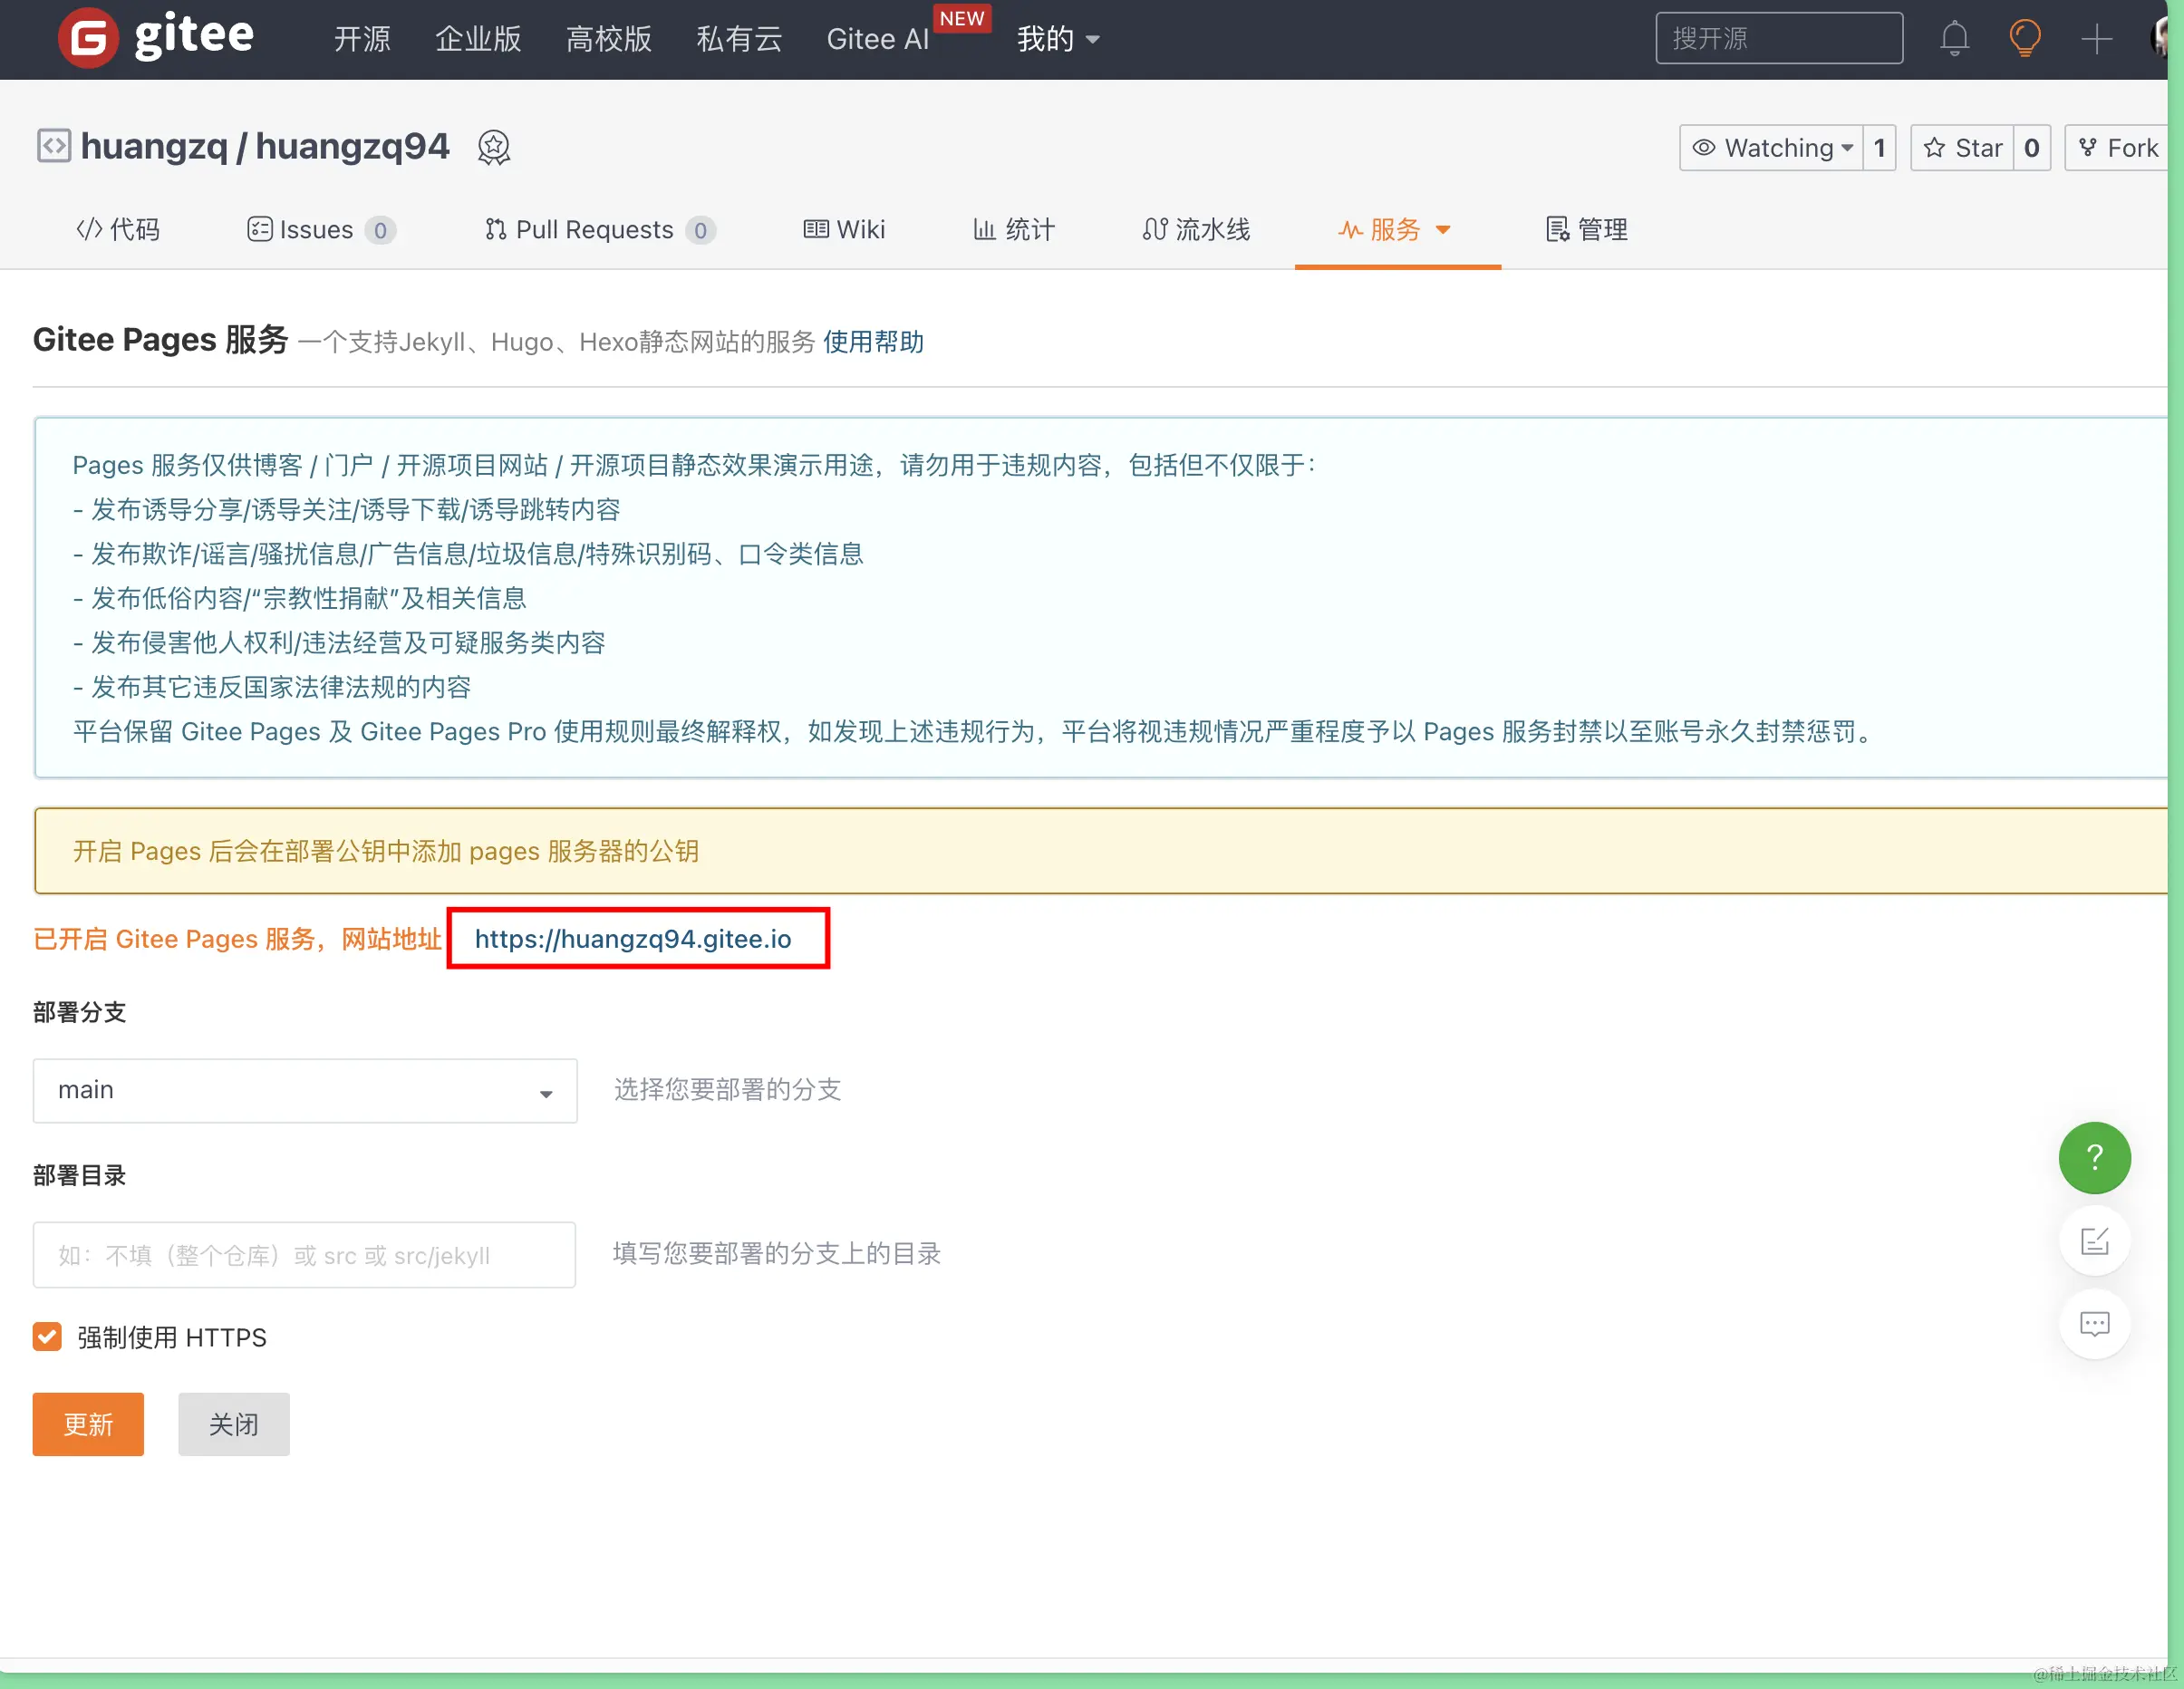The height and width of the screenshot is (1689, 2184).
Task: Go to 企业版 in top navigation
Action: (x=478, y=39)
